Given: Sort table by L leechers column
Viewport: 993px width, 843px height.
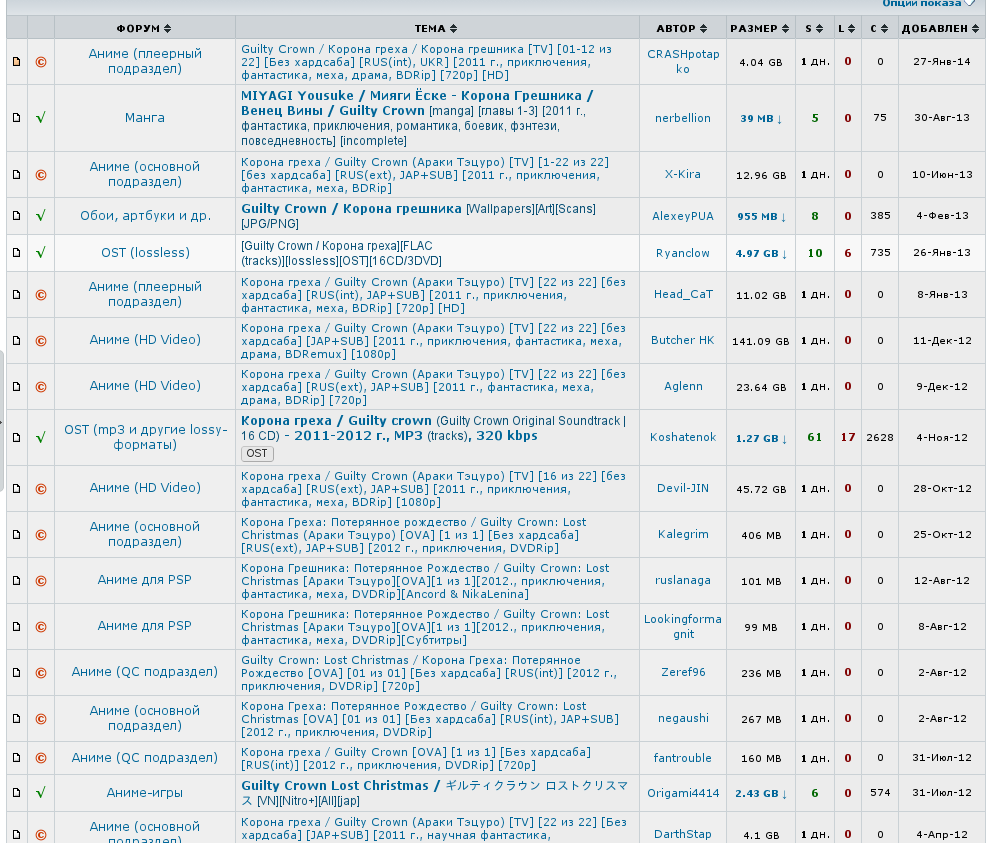Looking at the screenshot, I should 847,29.
